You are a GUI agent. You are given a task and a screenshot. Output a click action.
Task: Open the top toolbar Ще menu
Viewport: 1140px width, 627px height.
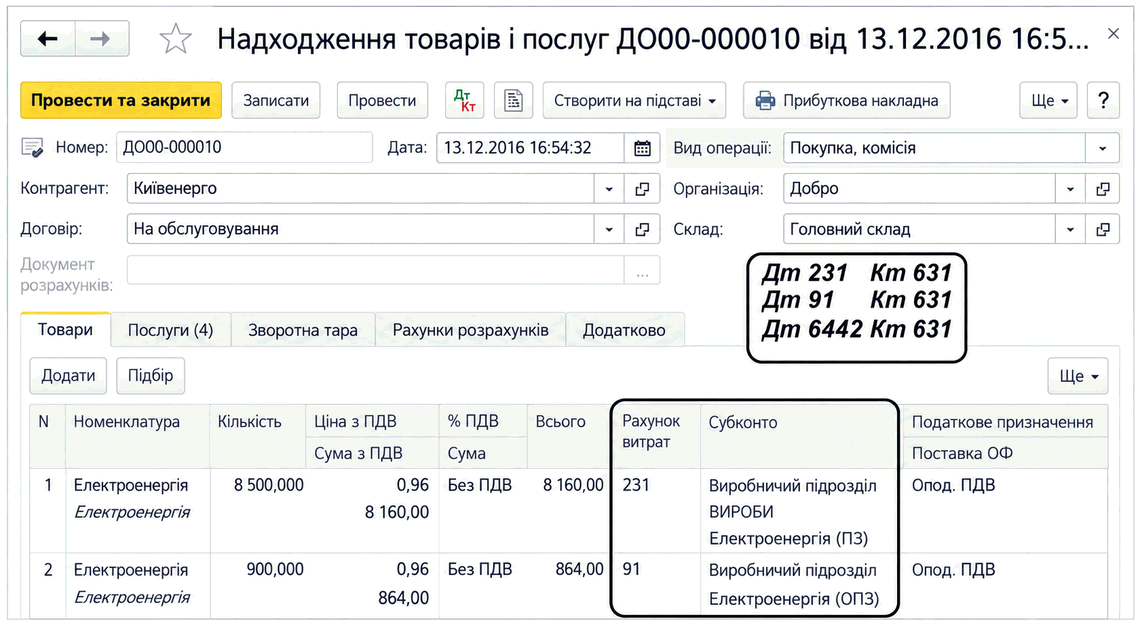[x=1049, y=100]
